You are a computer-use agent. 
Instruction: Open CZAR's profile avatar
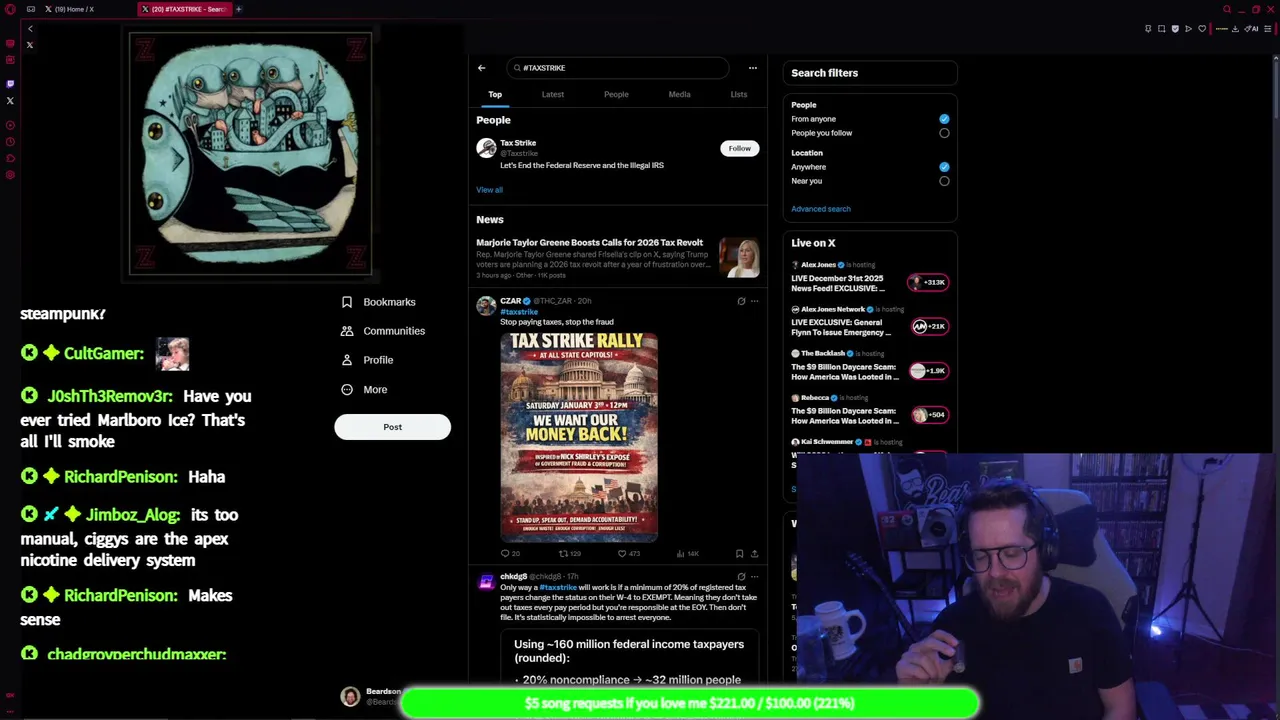(486, 306)
